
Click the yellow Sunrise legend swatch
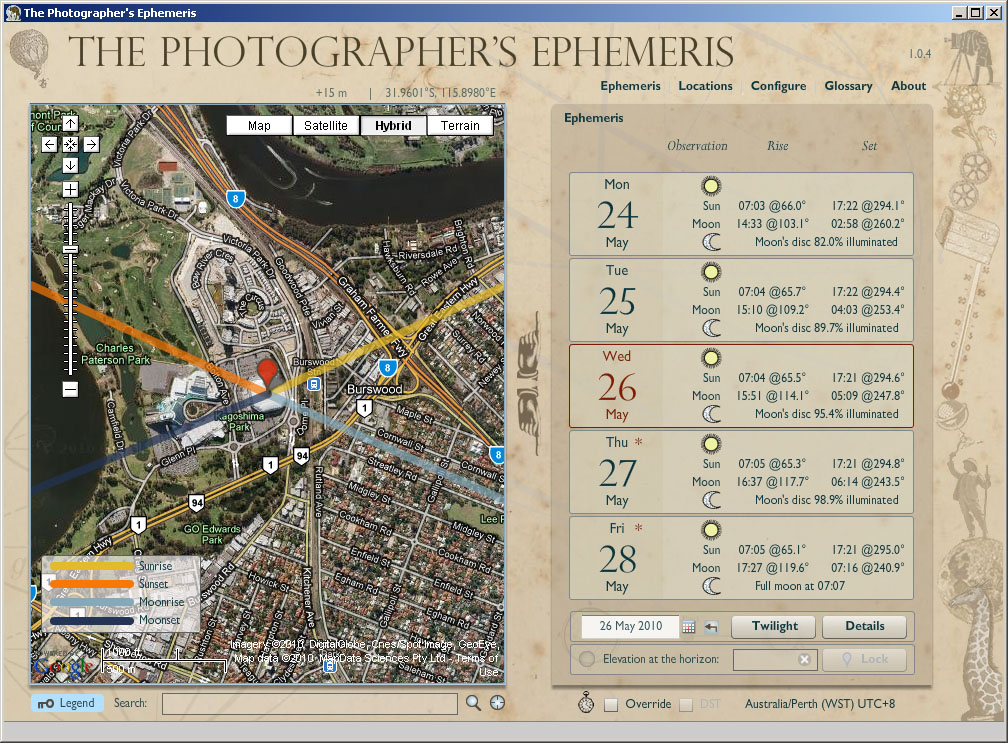click(92, 566)
